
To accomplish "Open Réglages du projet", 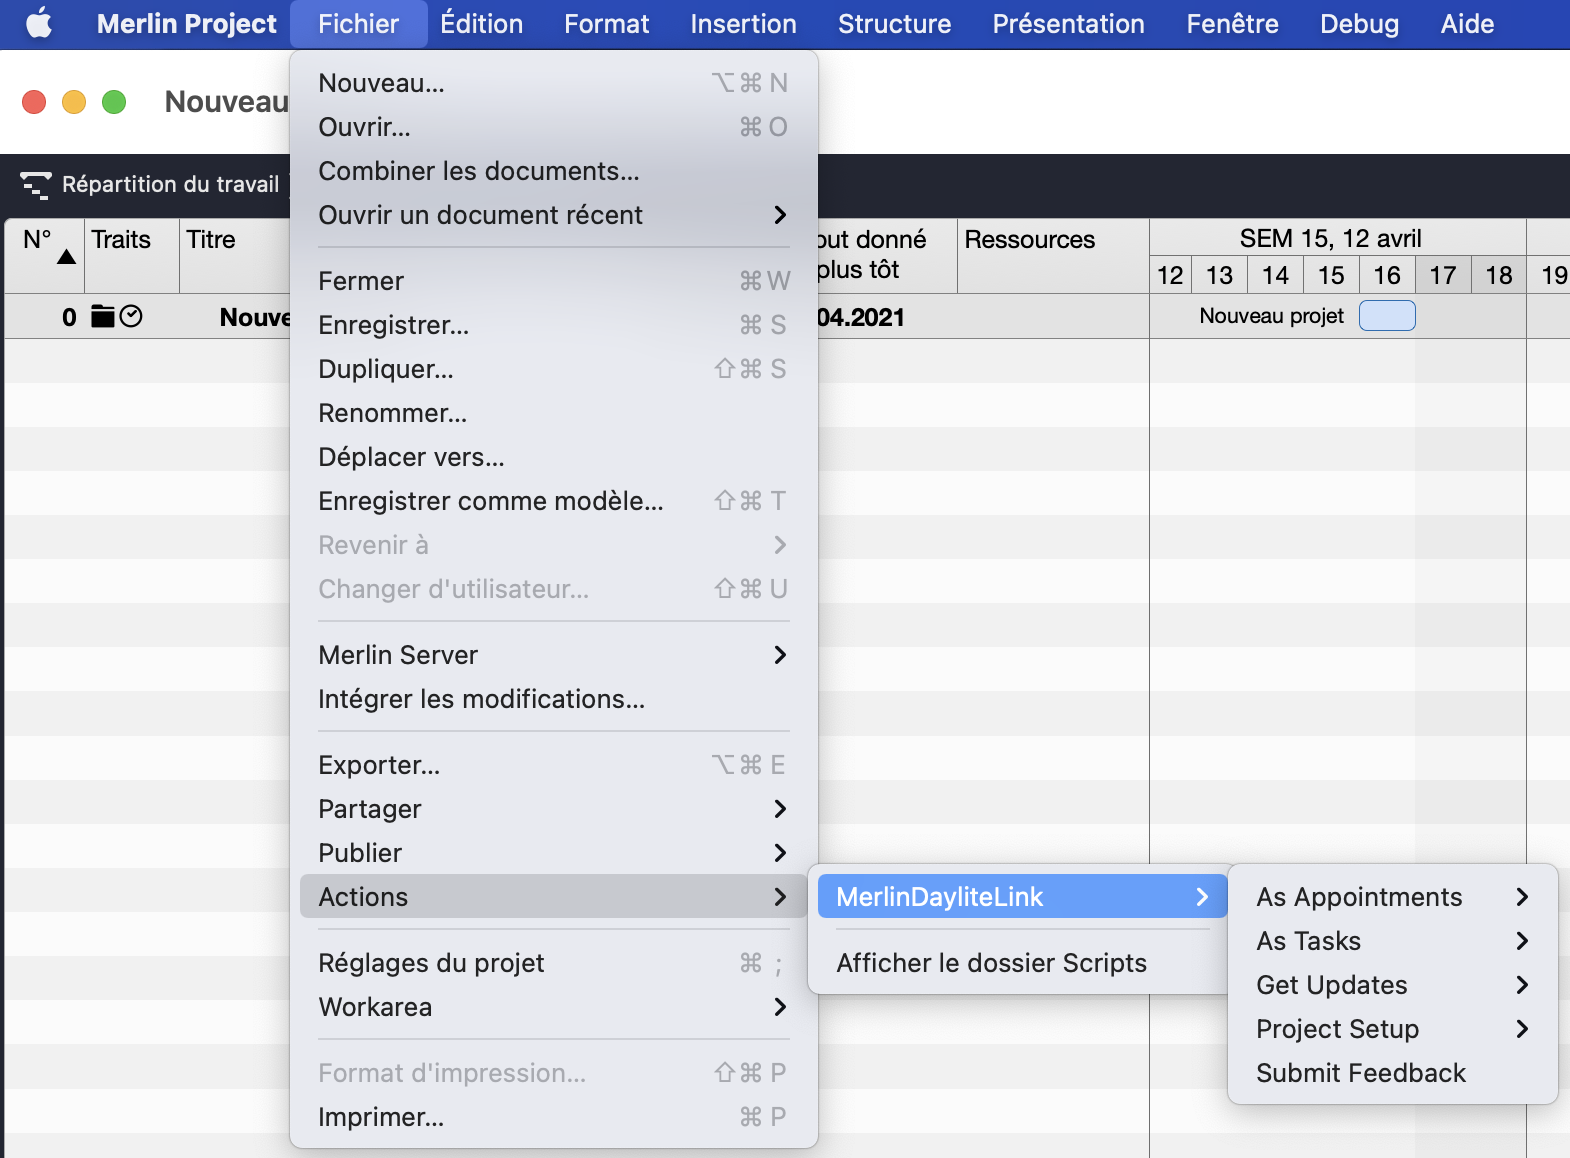I will 431,963.
